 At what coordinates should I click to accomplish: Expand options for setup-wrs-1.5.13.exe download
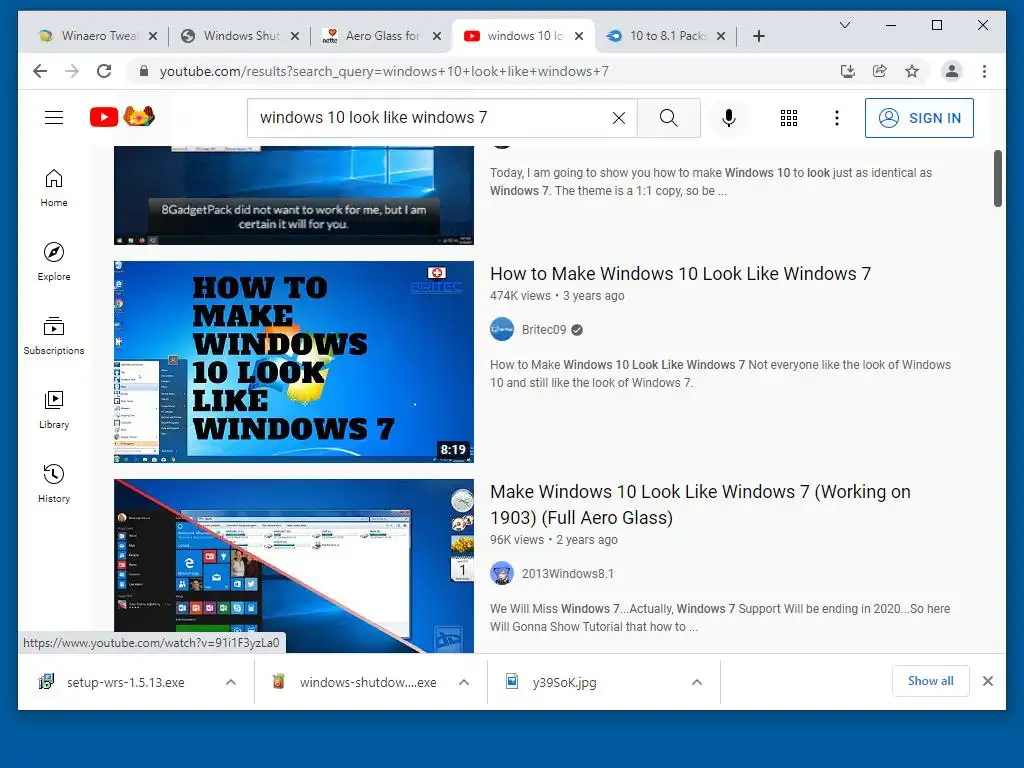(231, 682)
